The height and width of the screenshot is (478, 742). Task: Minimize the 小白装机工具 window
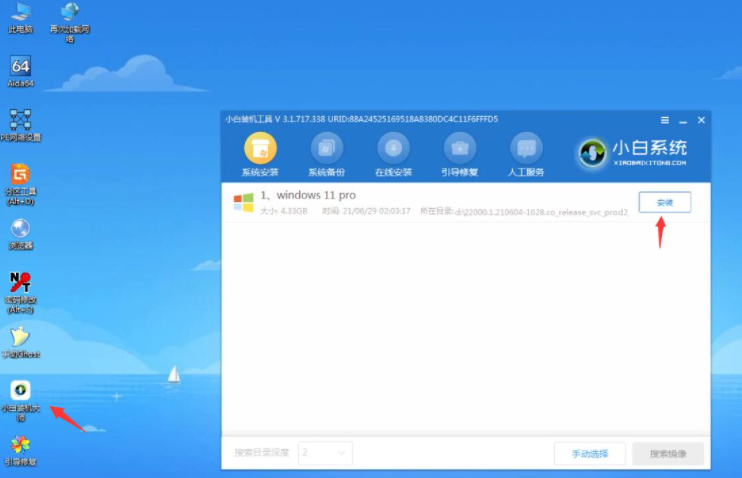pos(683,121)
